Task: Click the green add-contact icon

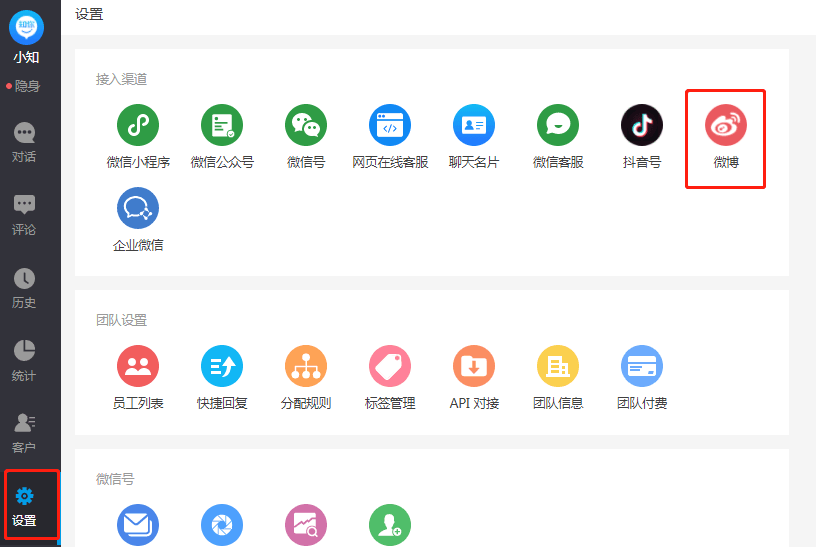Action: (390, 525)
